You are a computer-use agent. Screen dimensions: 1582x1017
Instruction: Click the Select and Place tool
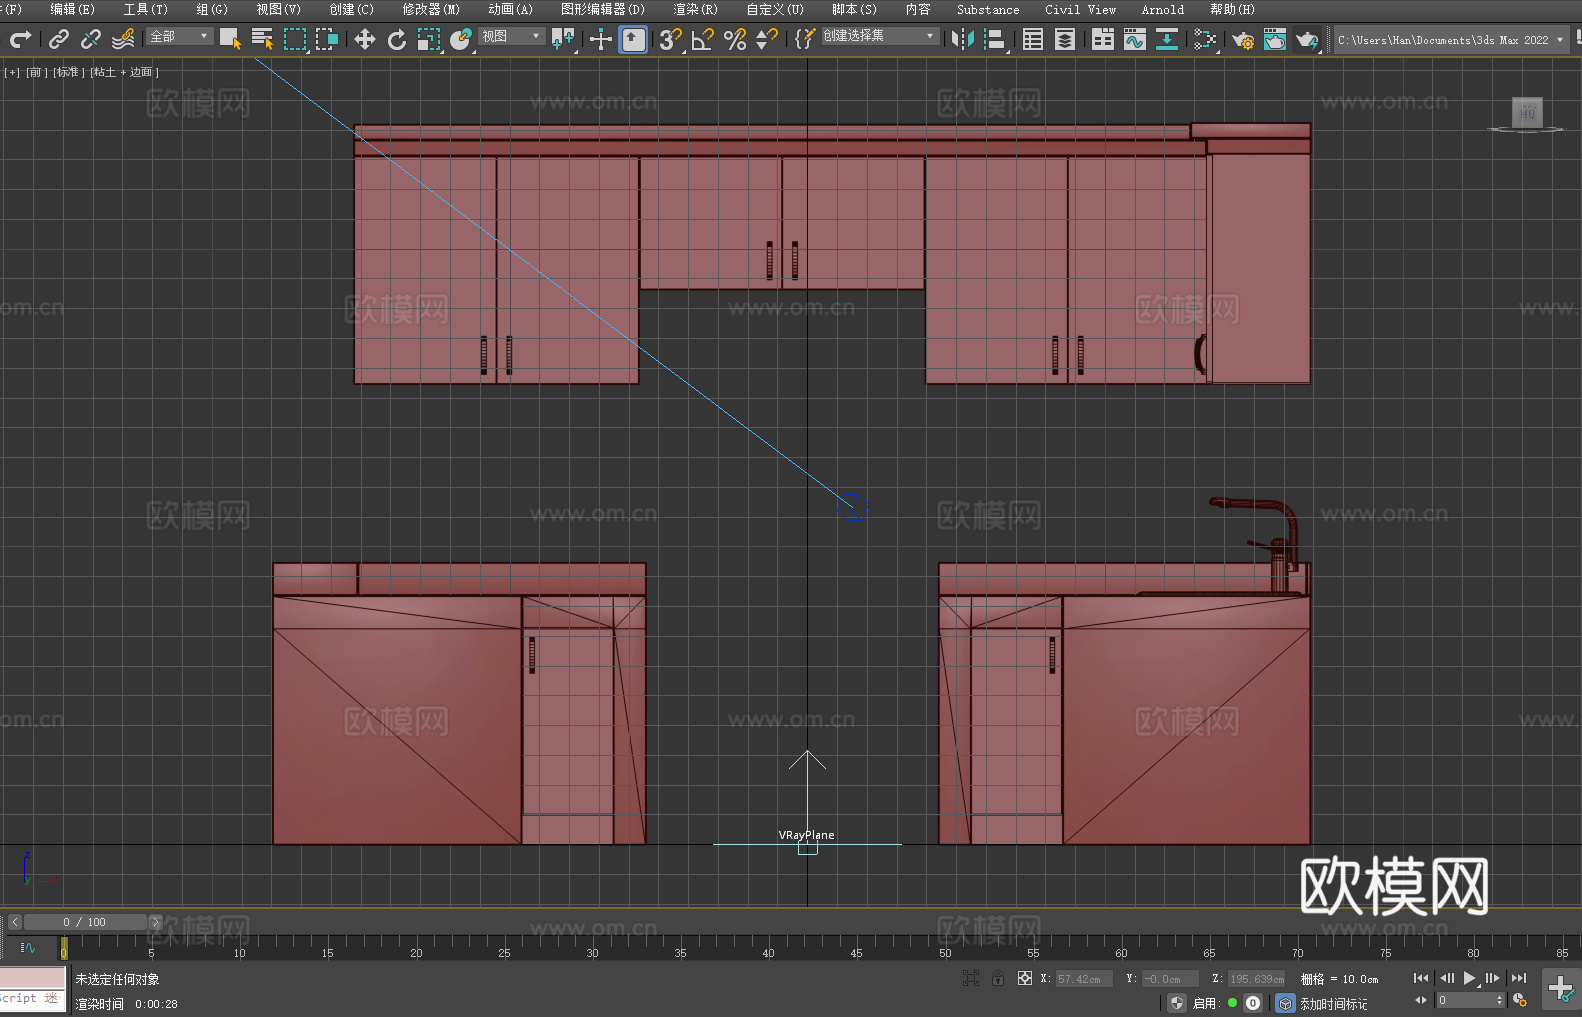pos(461,39)
